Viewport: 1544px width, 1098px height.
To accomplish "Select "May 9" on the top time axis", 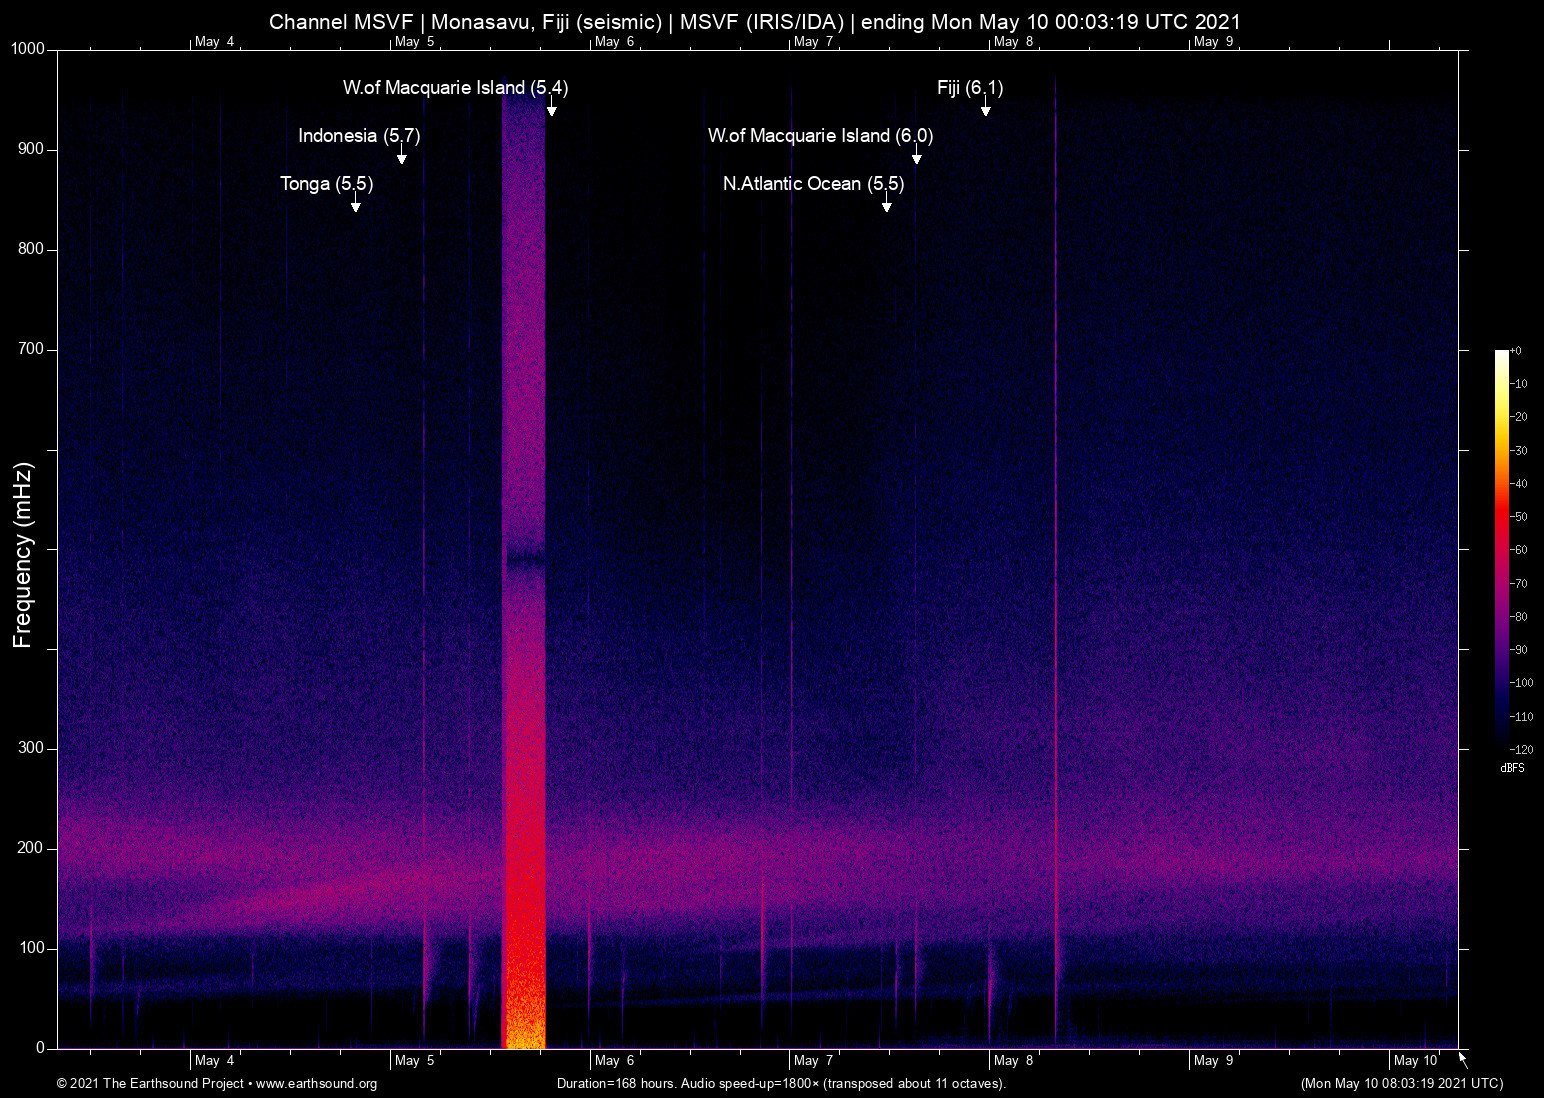I will pyautogui.click(x=1213, y=42).
